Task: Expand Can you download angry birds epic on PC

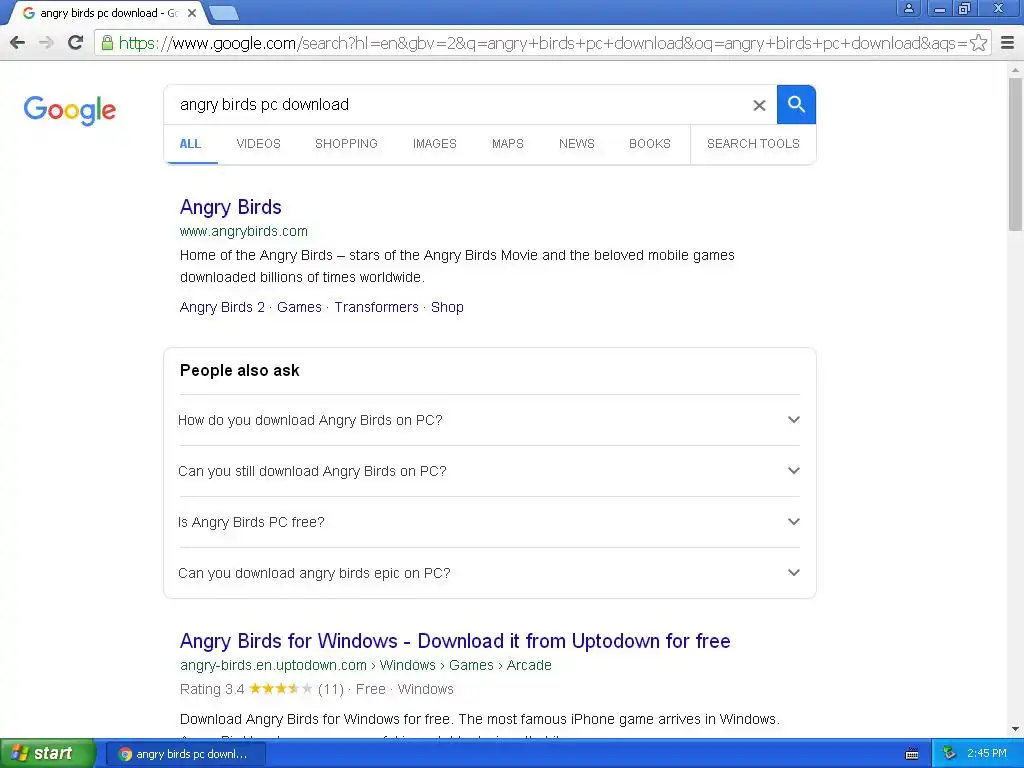Action: coord(489,573)
